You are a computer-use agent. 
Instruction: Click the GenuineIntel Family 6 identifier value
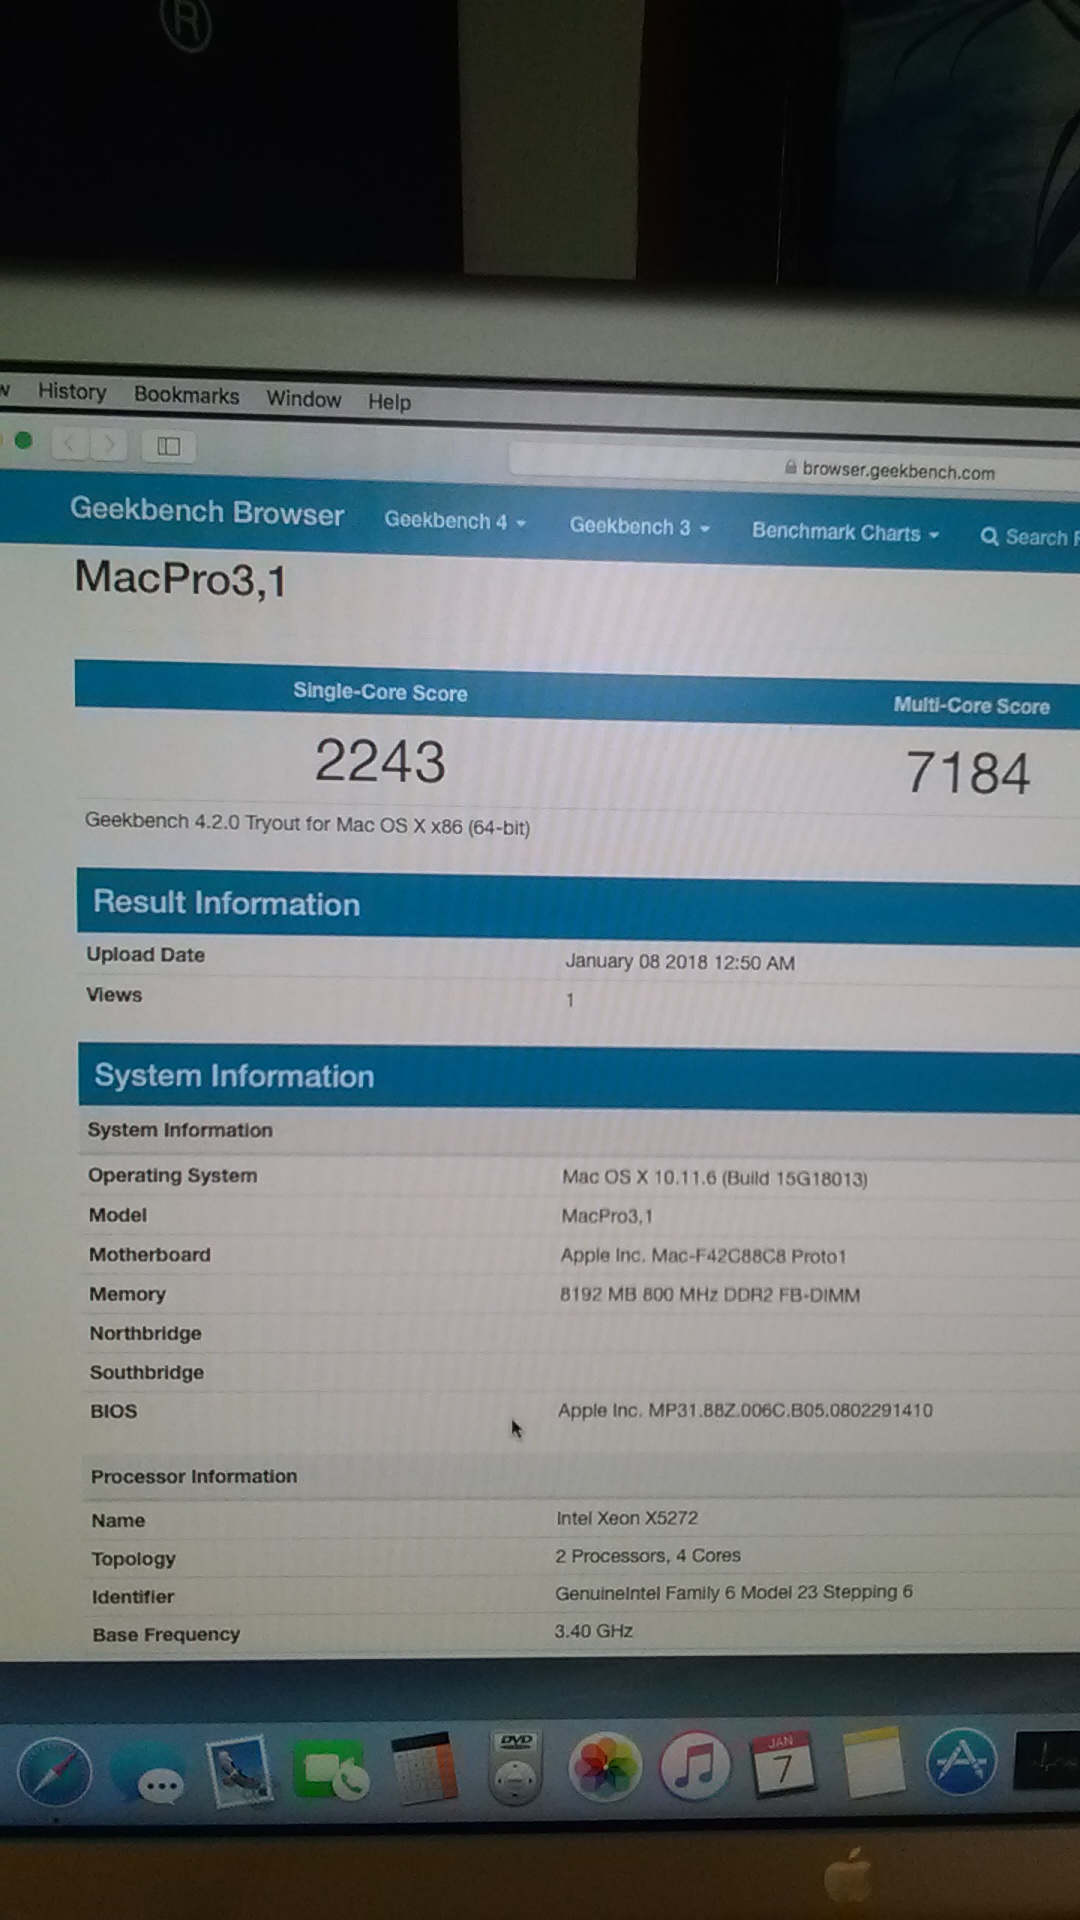pos(733,1592)
